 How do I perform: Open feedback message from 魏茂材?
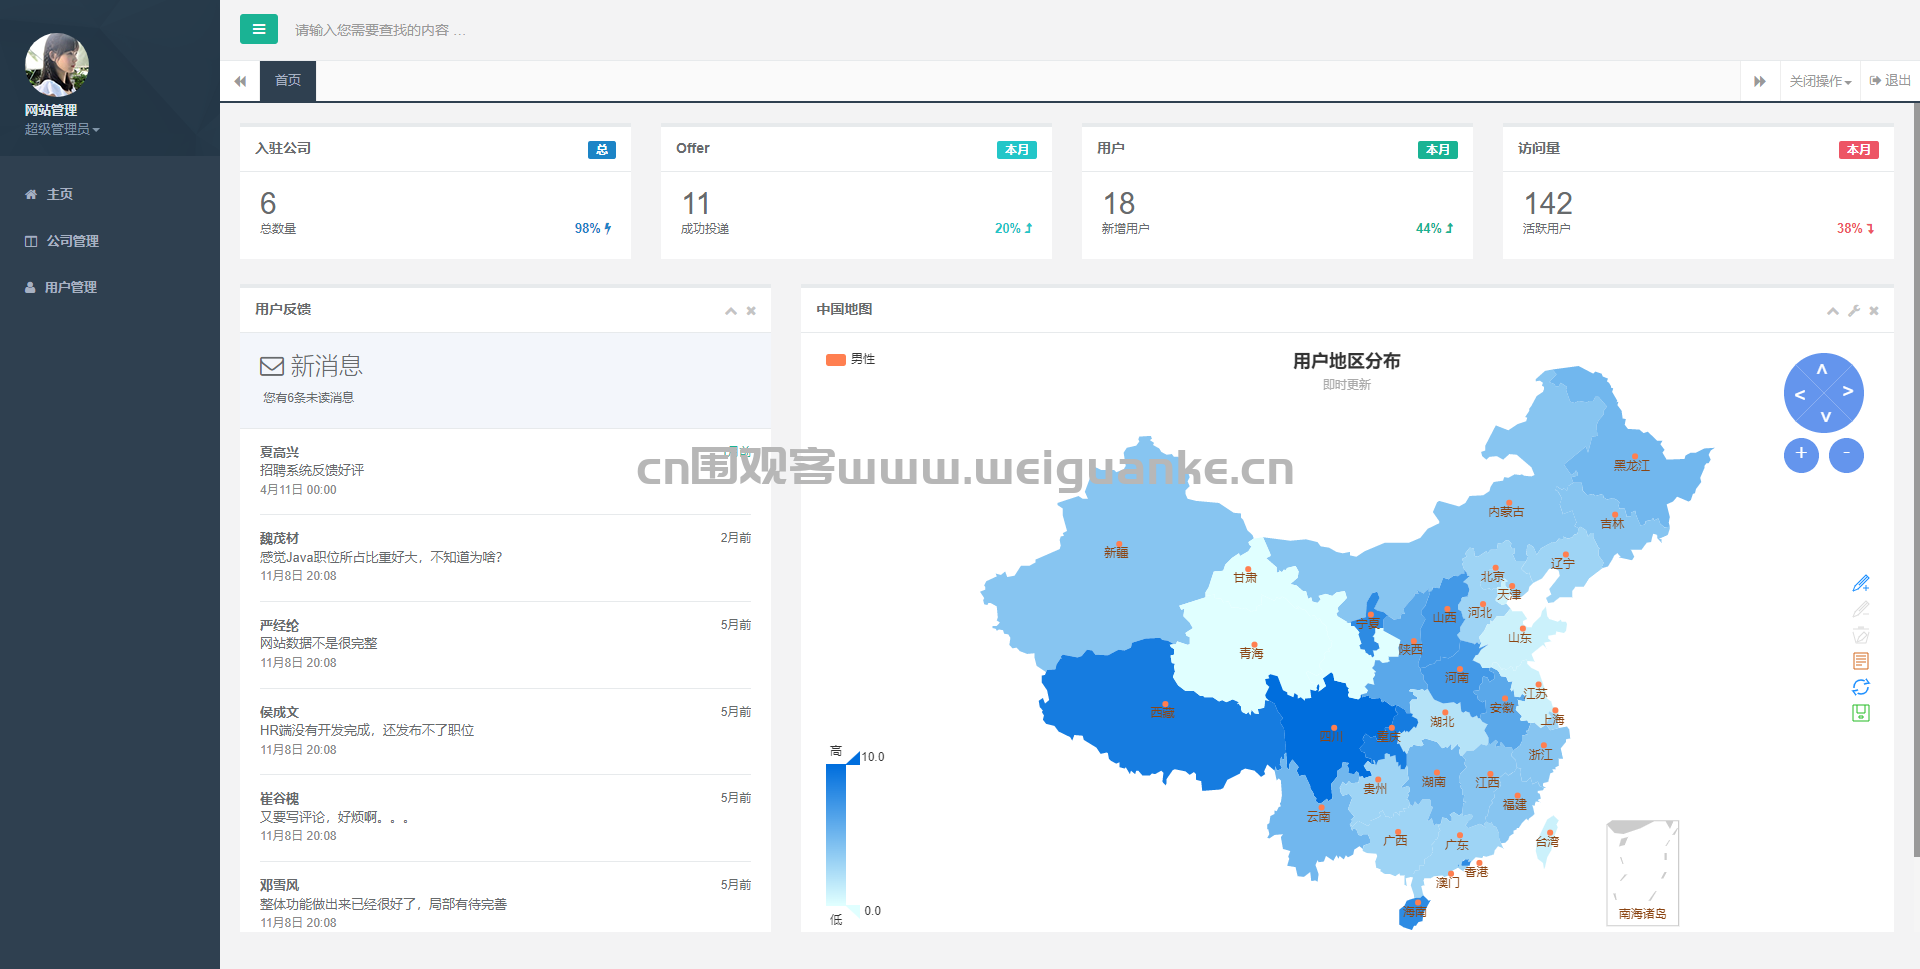tap(505, 557)
